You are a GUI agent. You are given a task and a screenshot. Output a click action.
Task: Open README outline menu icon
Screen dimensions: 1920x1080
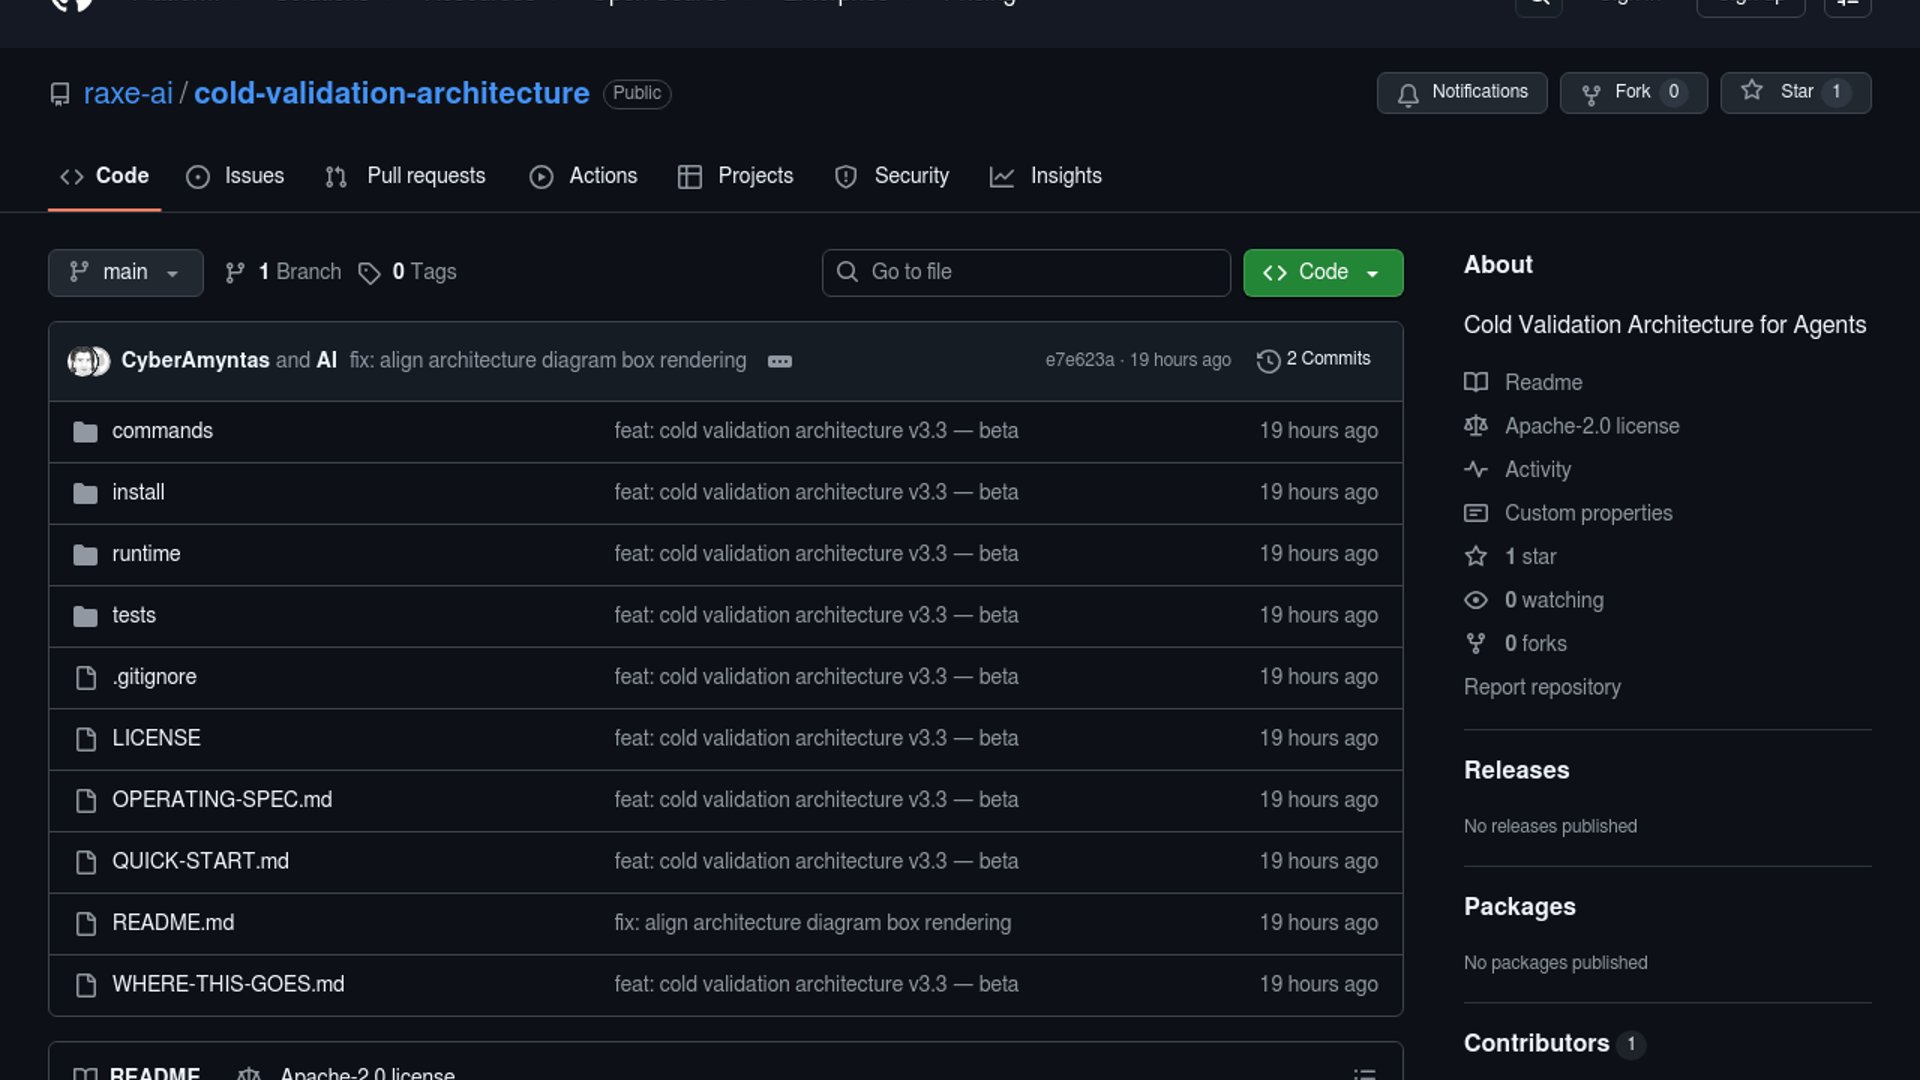pyautogui.click(x=1364, y=1073)
